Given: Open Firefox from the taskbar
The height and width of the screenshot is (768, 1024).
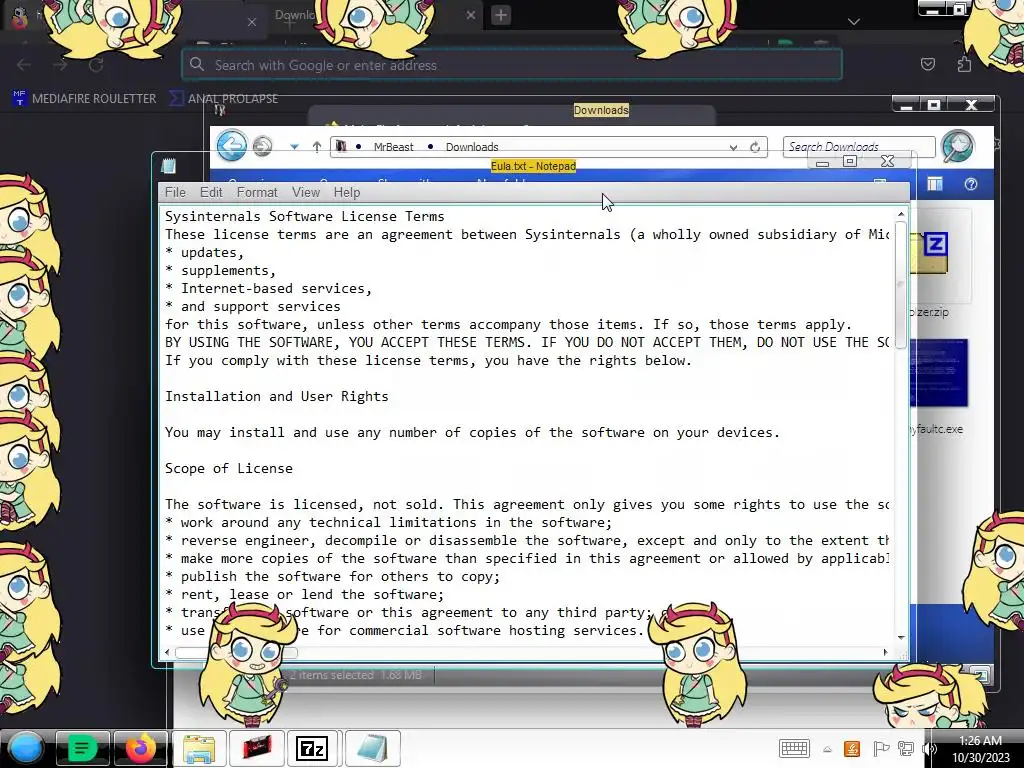Looking at the screenshot, I should (x=140, y=748).
